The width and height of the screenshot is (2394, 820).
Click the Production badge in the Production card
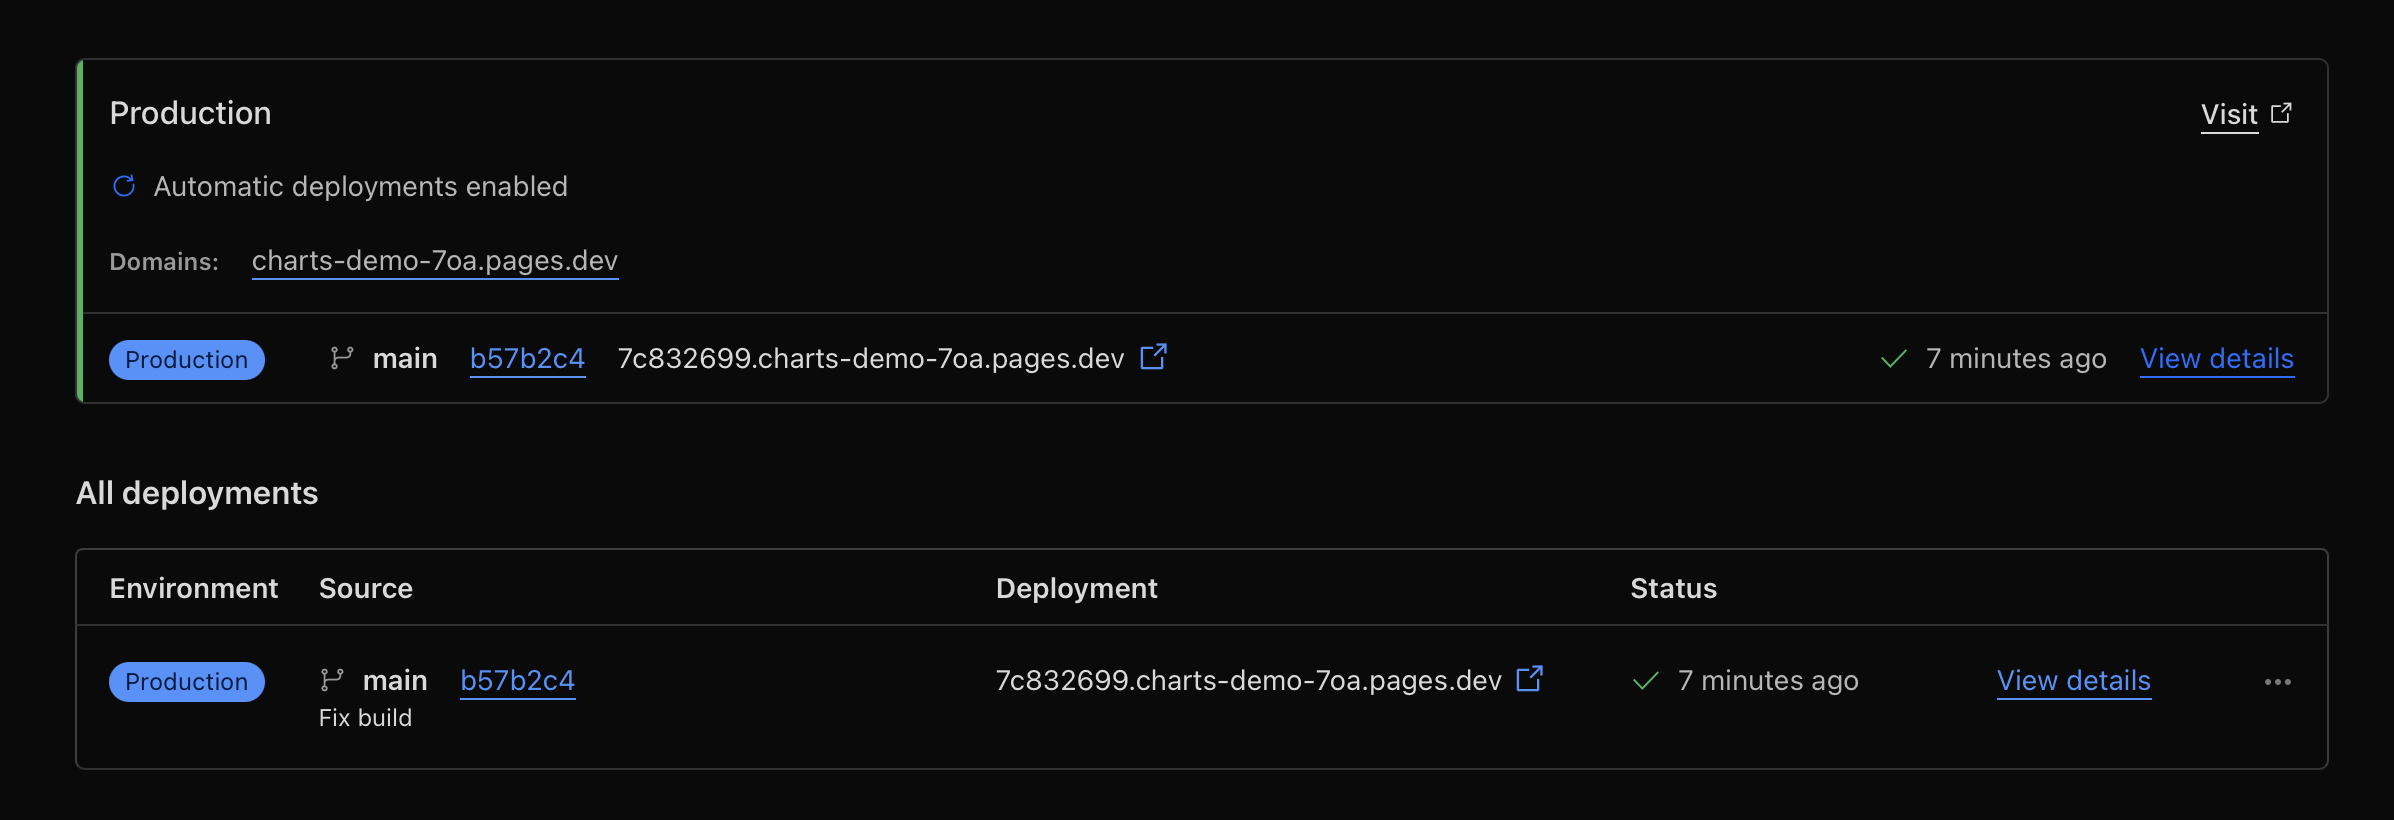(187, 360)
